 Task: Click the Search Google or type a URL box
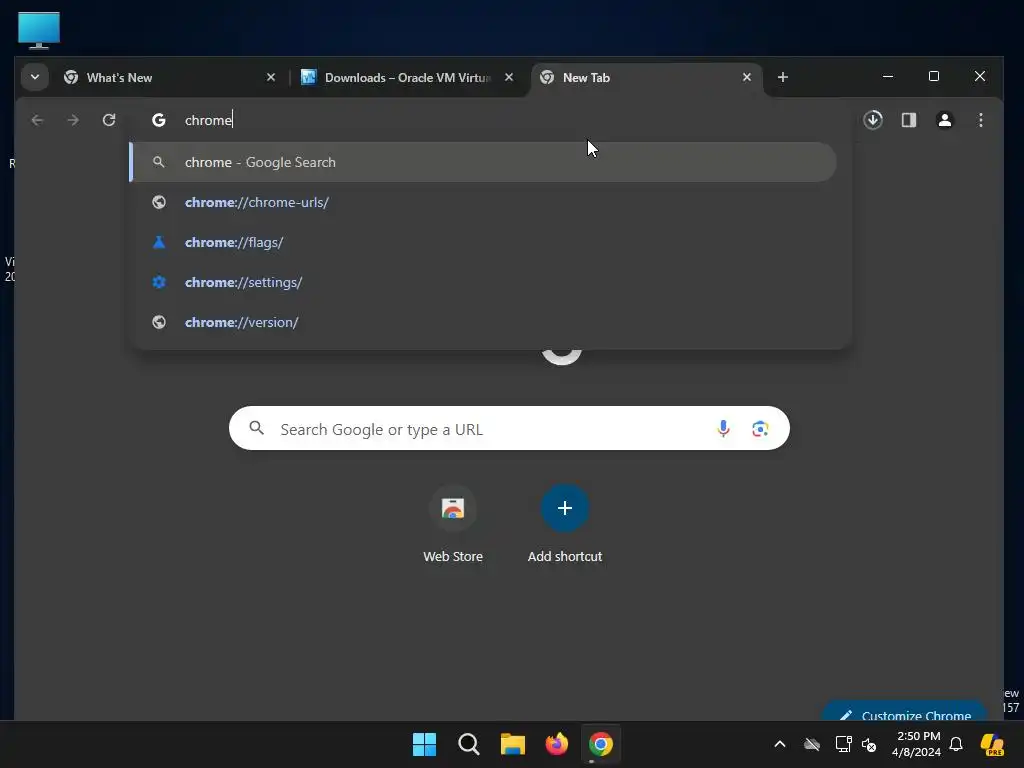pos(509,428)
